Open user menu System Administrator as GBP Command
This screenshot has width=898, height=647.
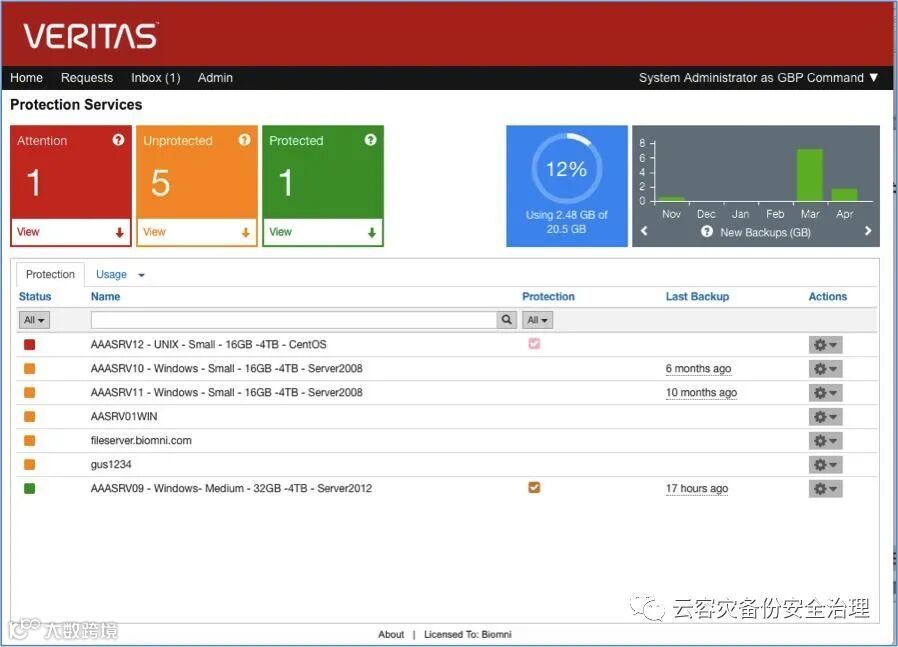(758, 78)
